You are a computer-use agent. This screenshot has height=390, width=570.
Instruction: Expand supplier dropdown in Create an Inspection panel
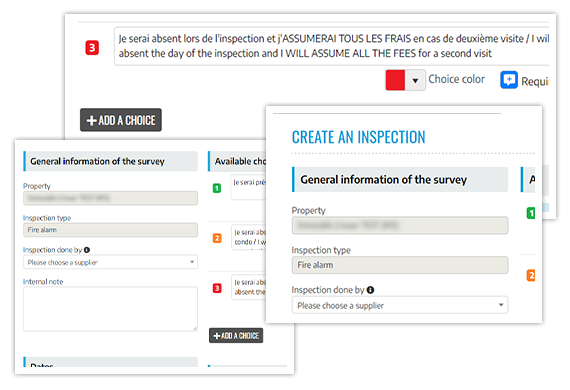400,305
